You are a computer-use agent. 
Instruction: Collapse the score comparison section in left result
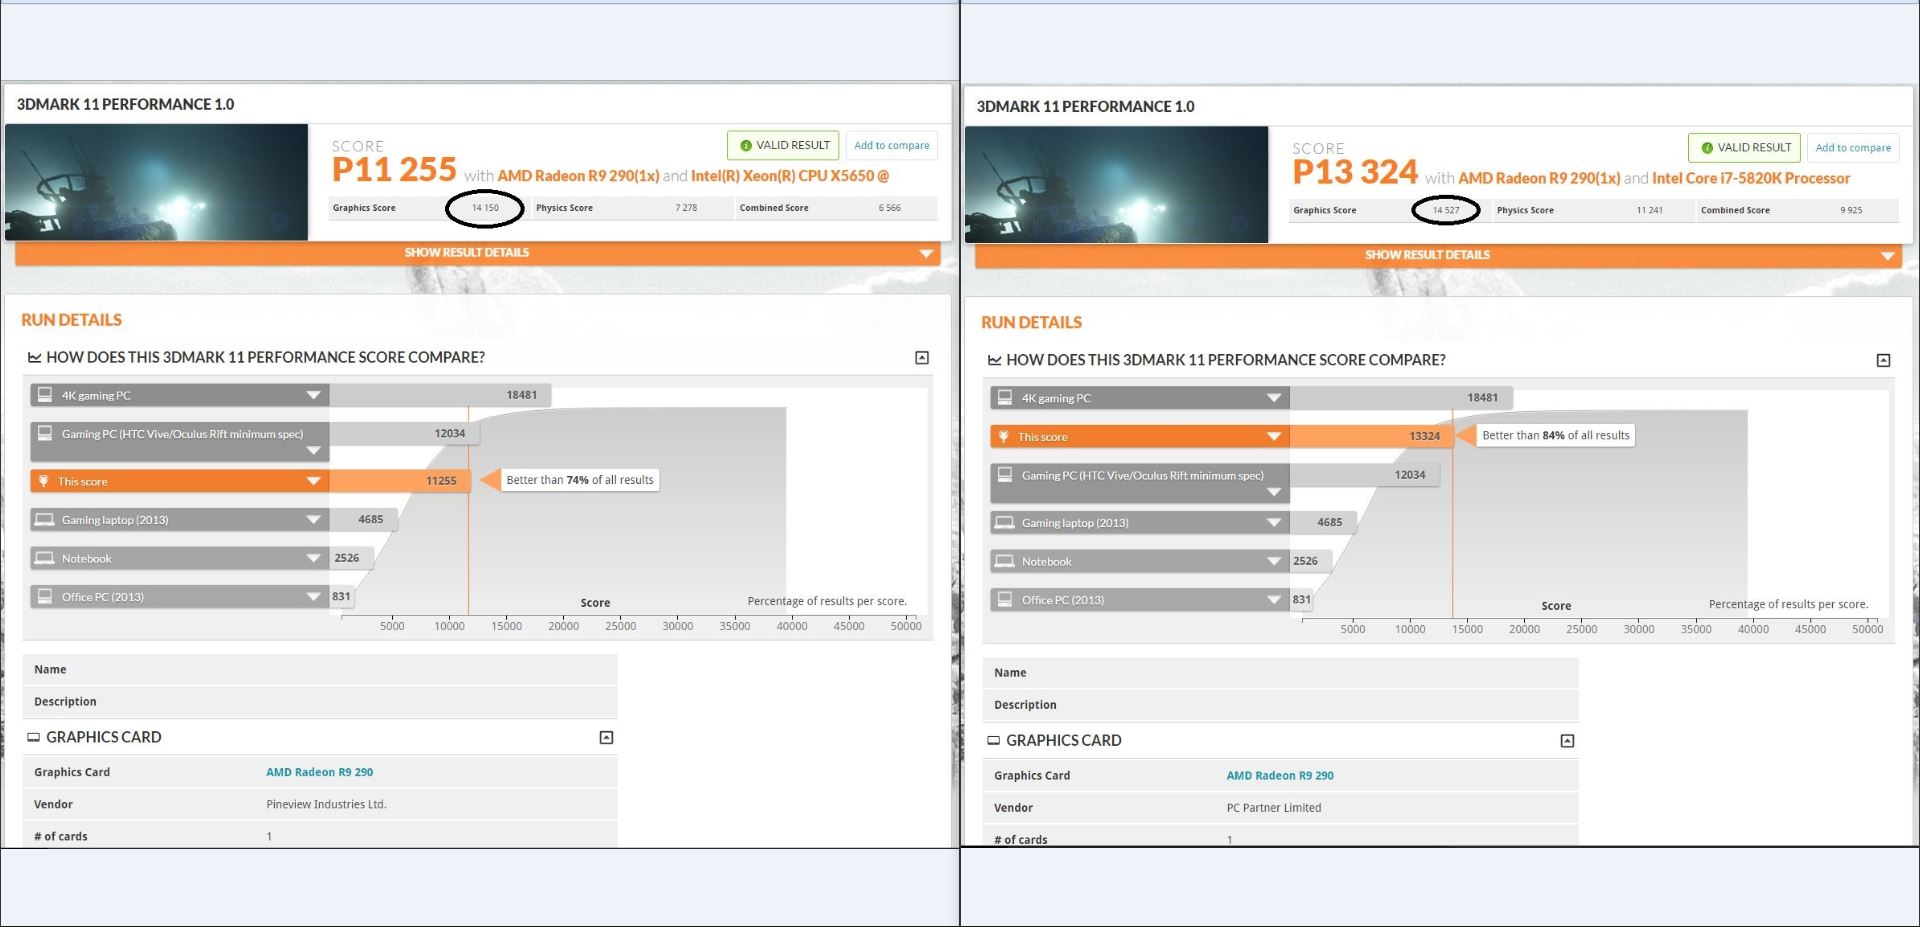[922, 358]
